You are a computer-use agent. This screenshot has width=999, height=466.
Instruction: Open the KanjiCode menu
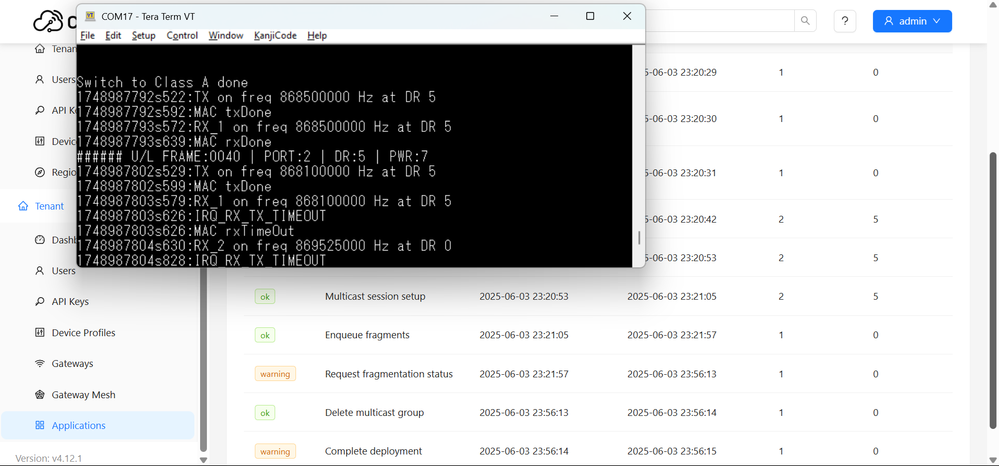point(275,36)
